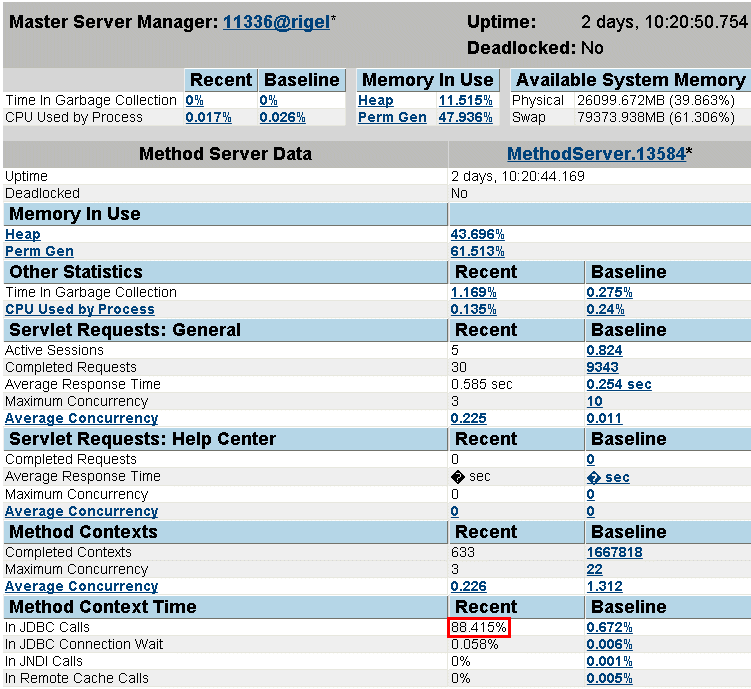This screenshot has width=751, height=689.
Task: Click the 0.824 baseline Active Sessions value
Action: (604, 350)
